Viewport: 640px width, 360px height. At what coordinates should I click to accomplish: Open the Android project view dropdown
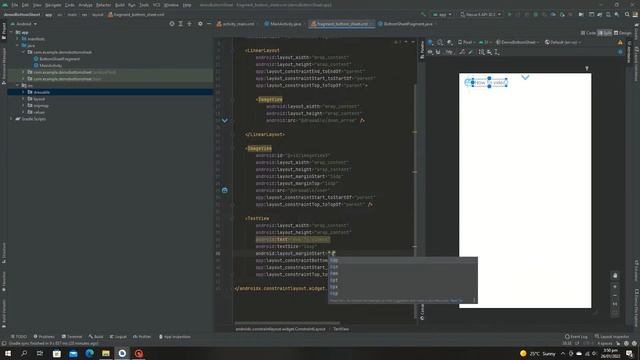pyautogui.click(x=24, y=24)
